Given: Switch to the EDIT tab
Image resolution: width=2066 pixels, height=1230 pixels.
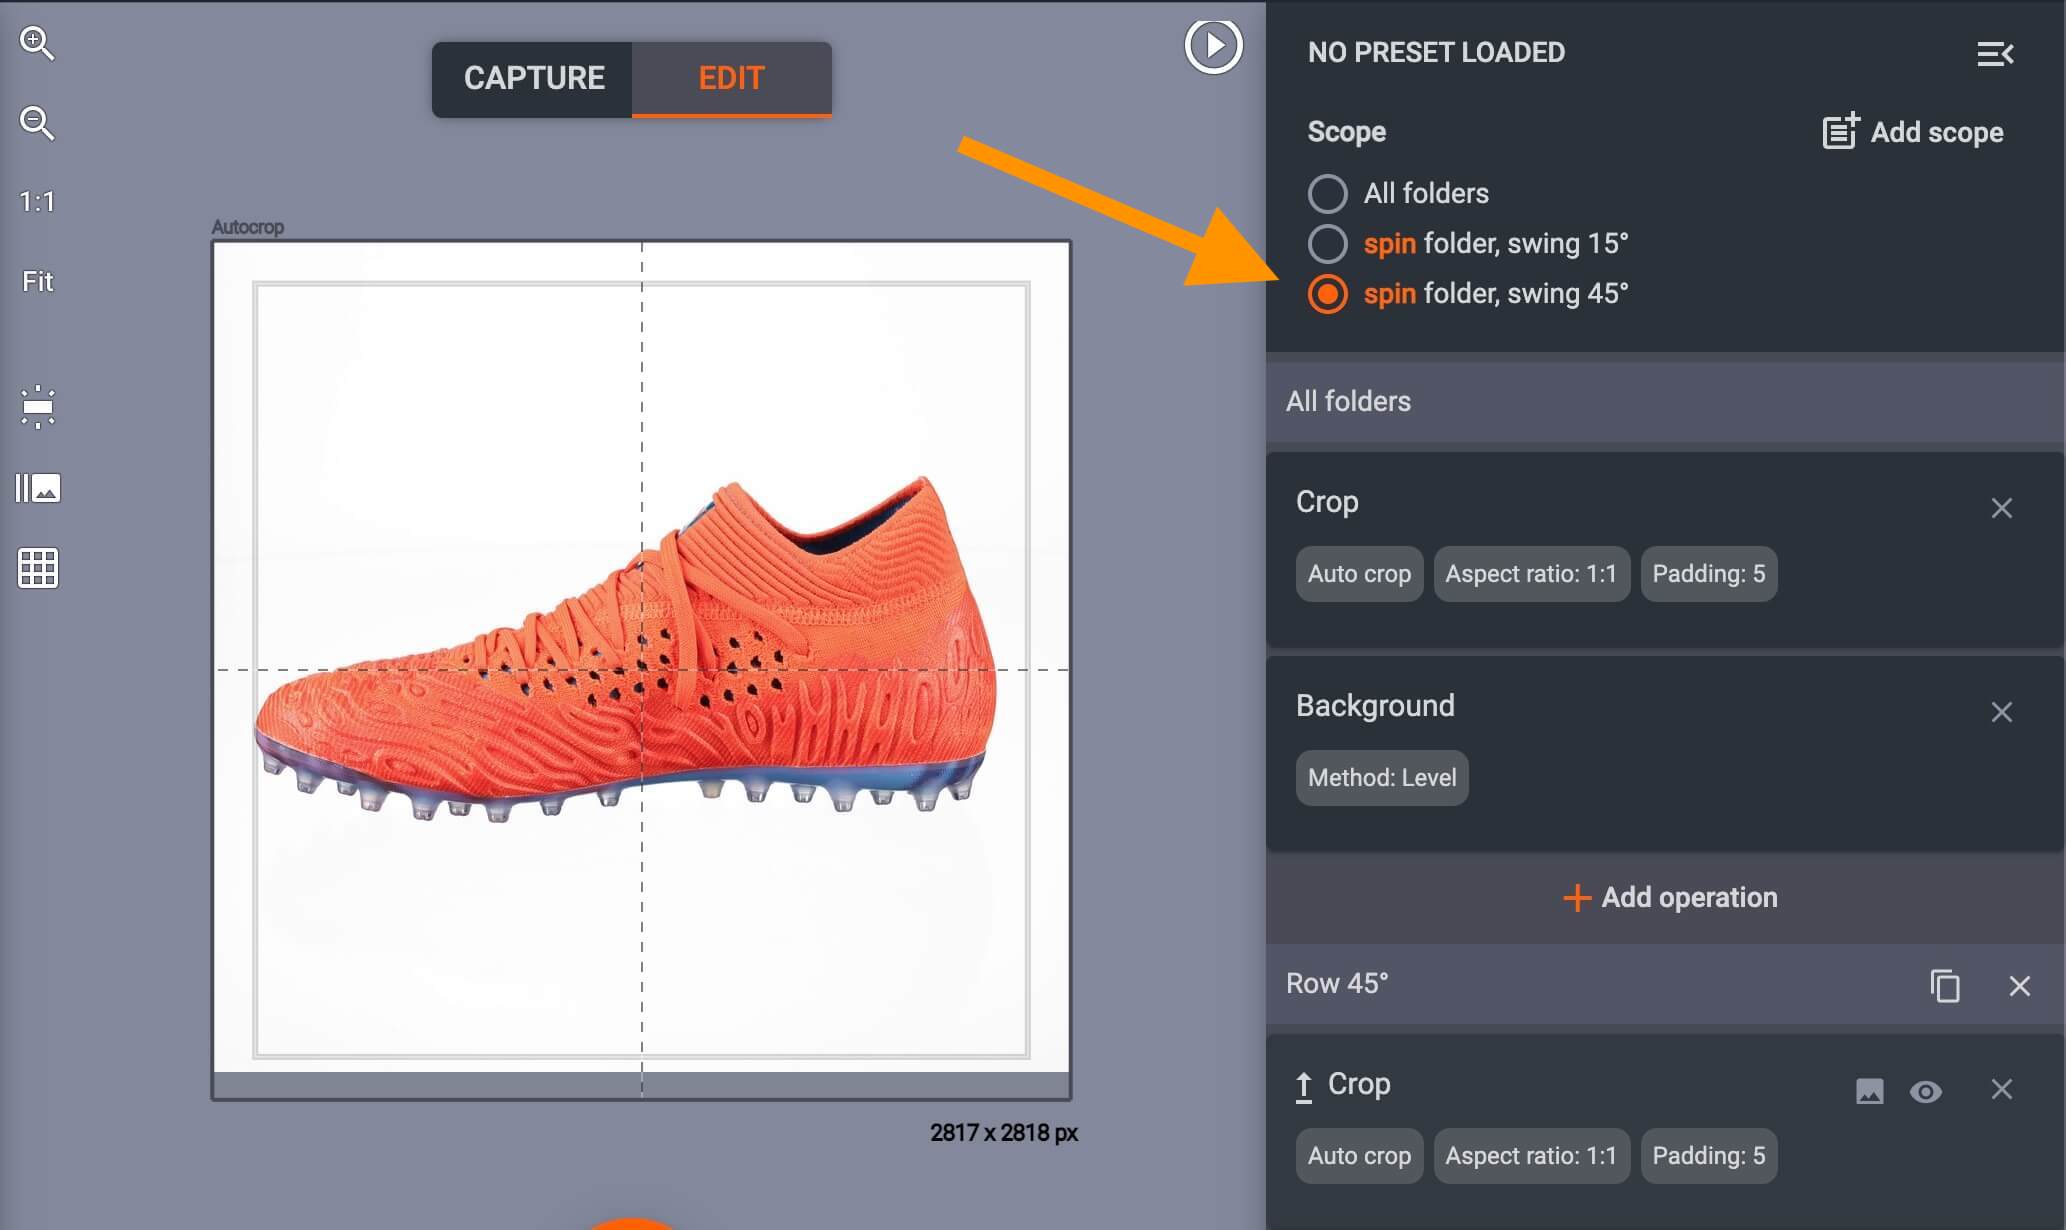Looking at the screenshot, I should click(x=731, y=78).
